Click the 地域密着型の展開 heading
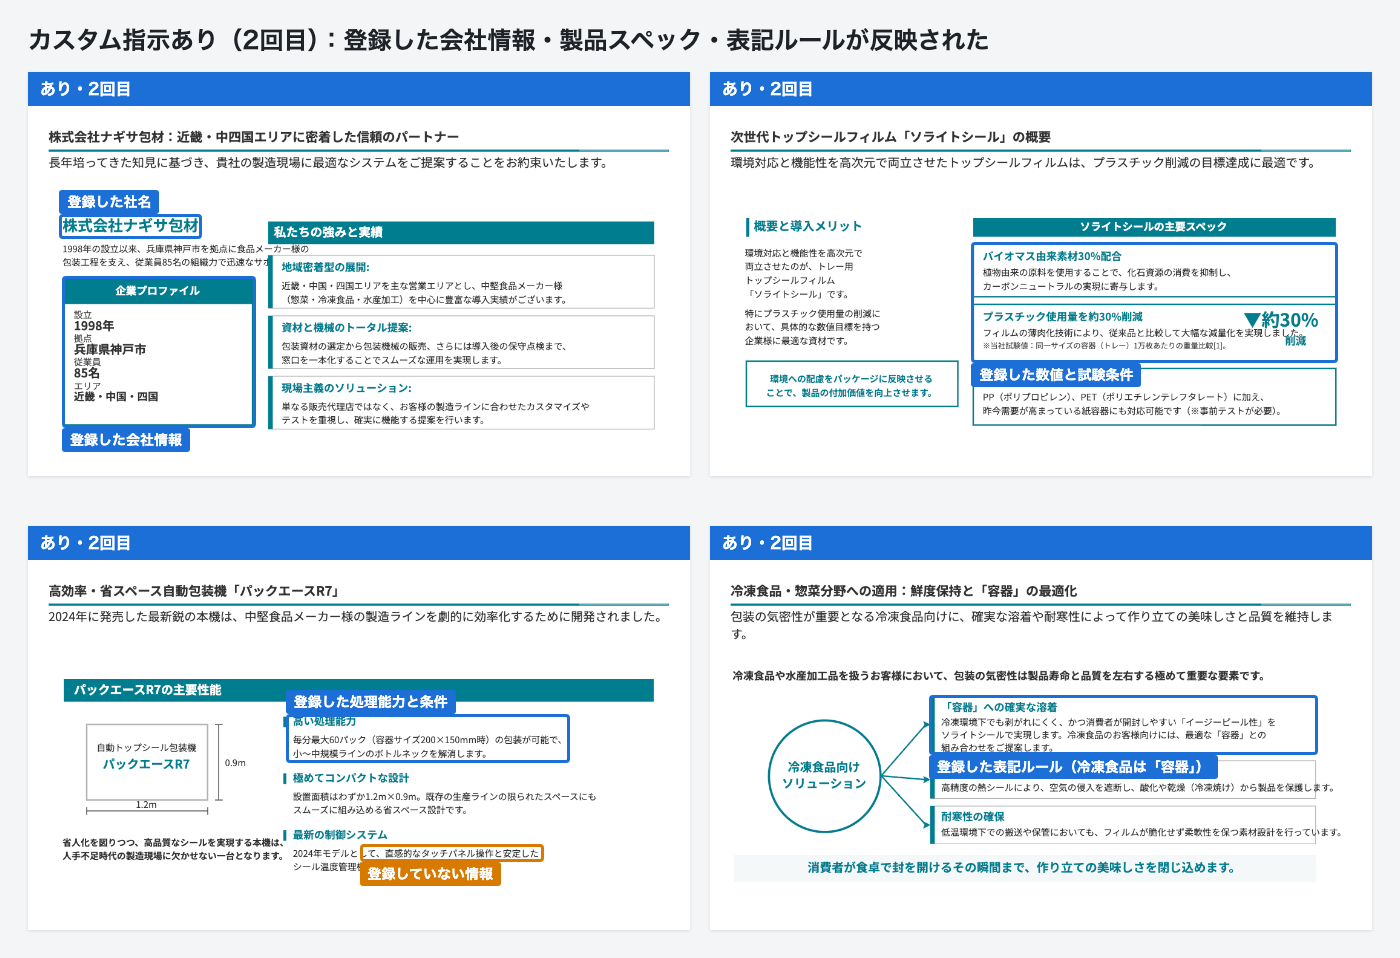The width and height of the screenshot is (1400, 958). tap(325, 267)
